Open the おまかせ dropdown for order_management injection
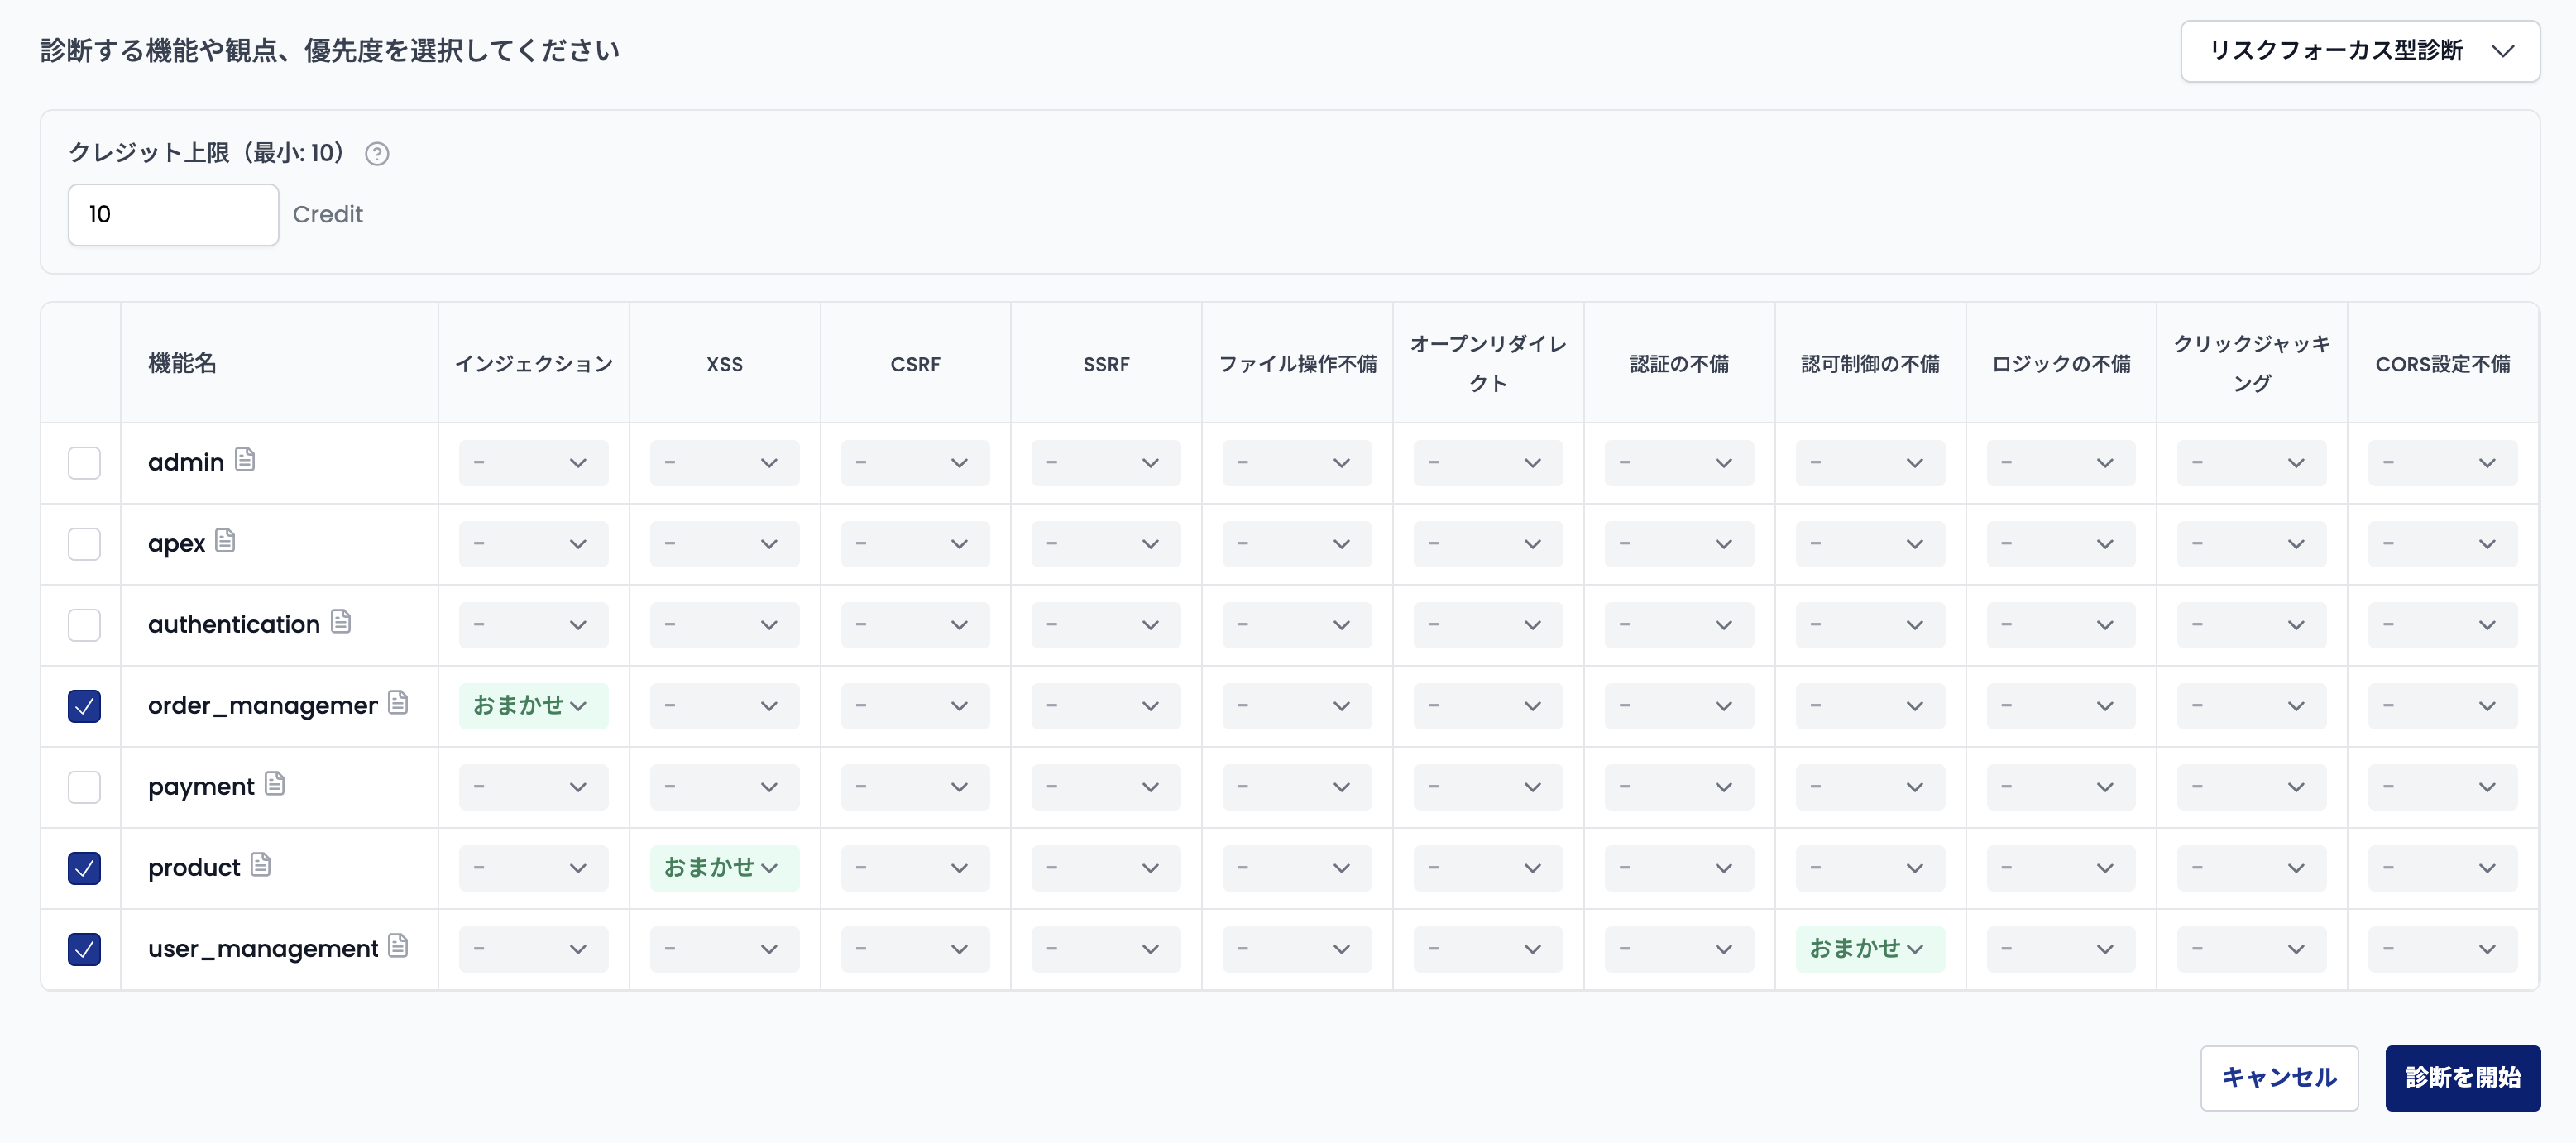This screenshot has width=2576, height=1143. pos(533,705)
